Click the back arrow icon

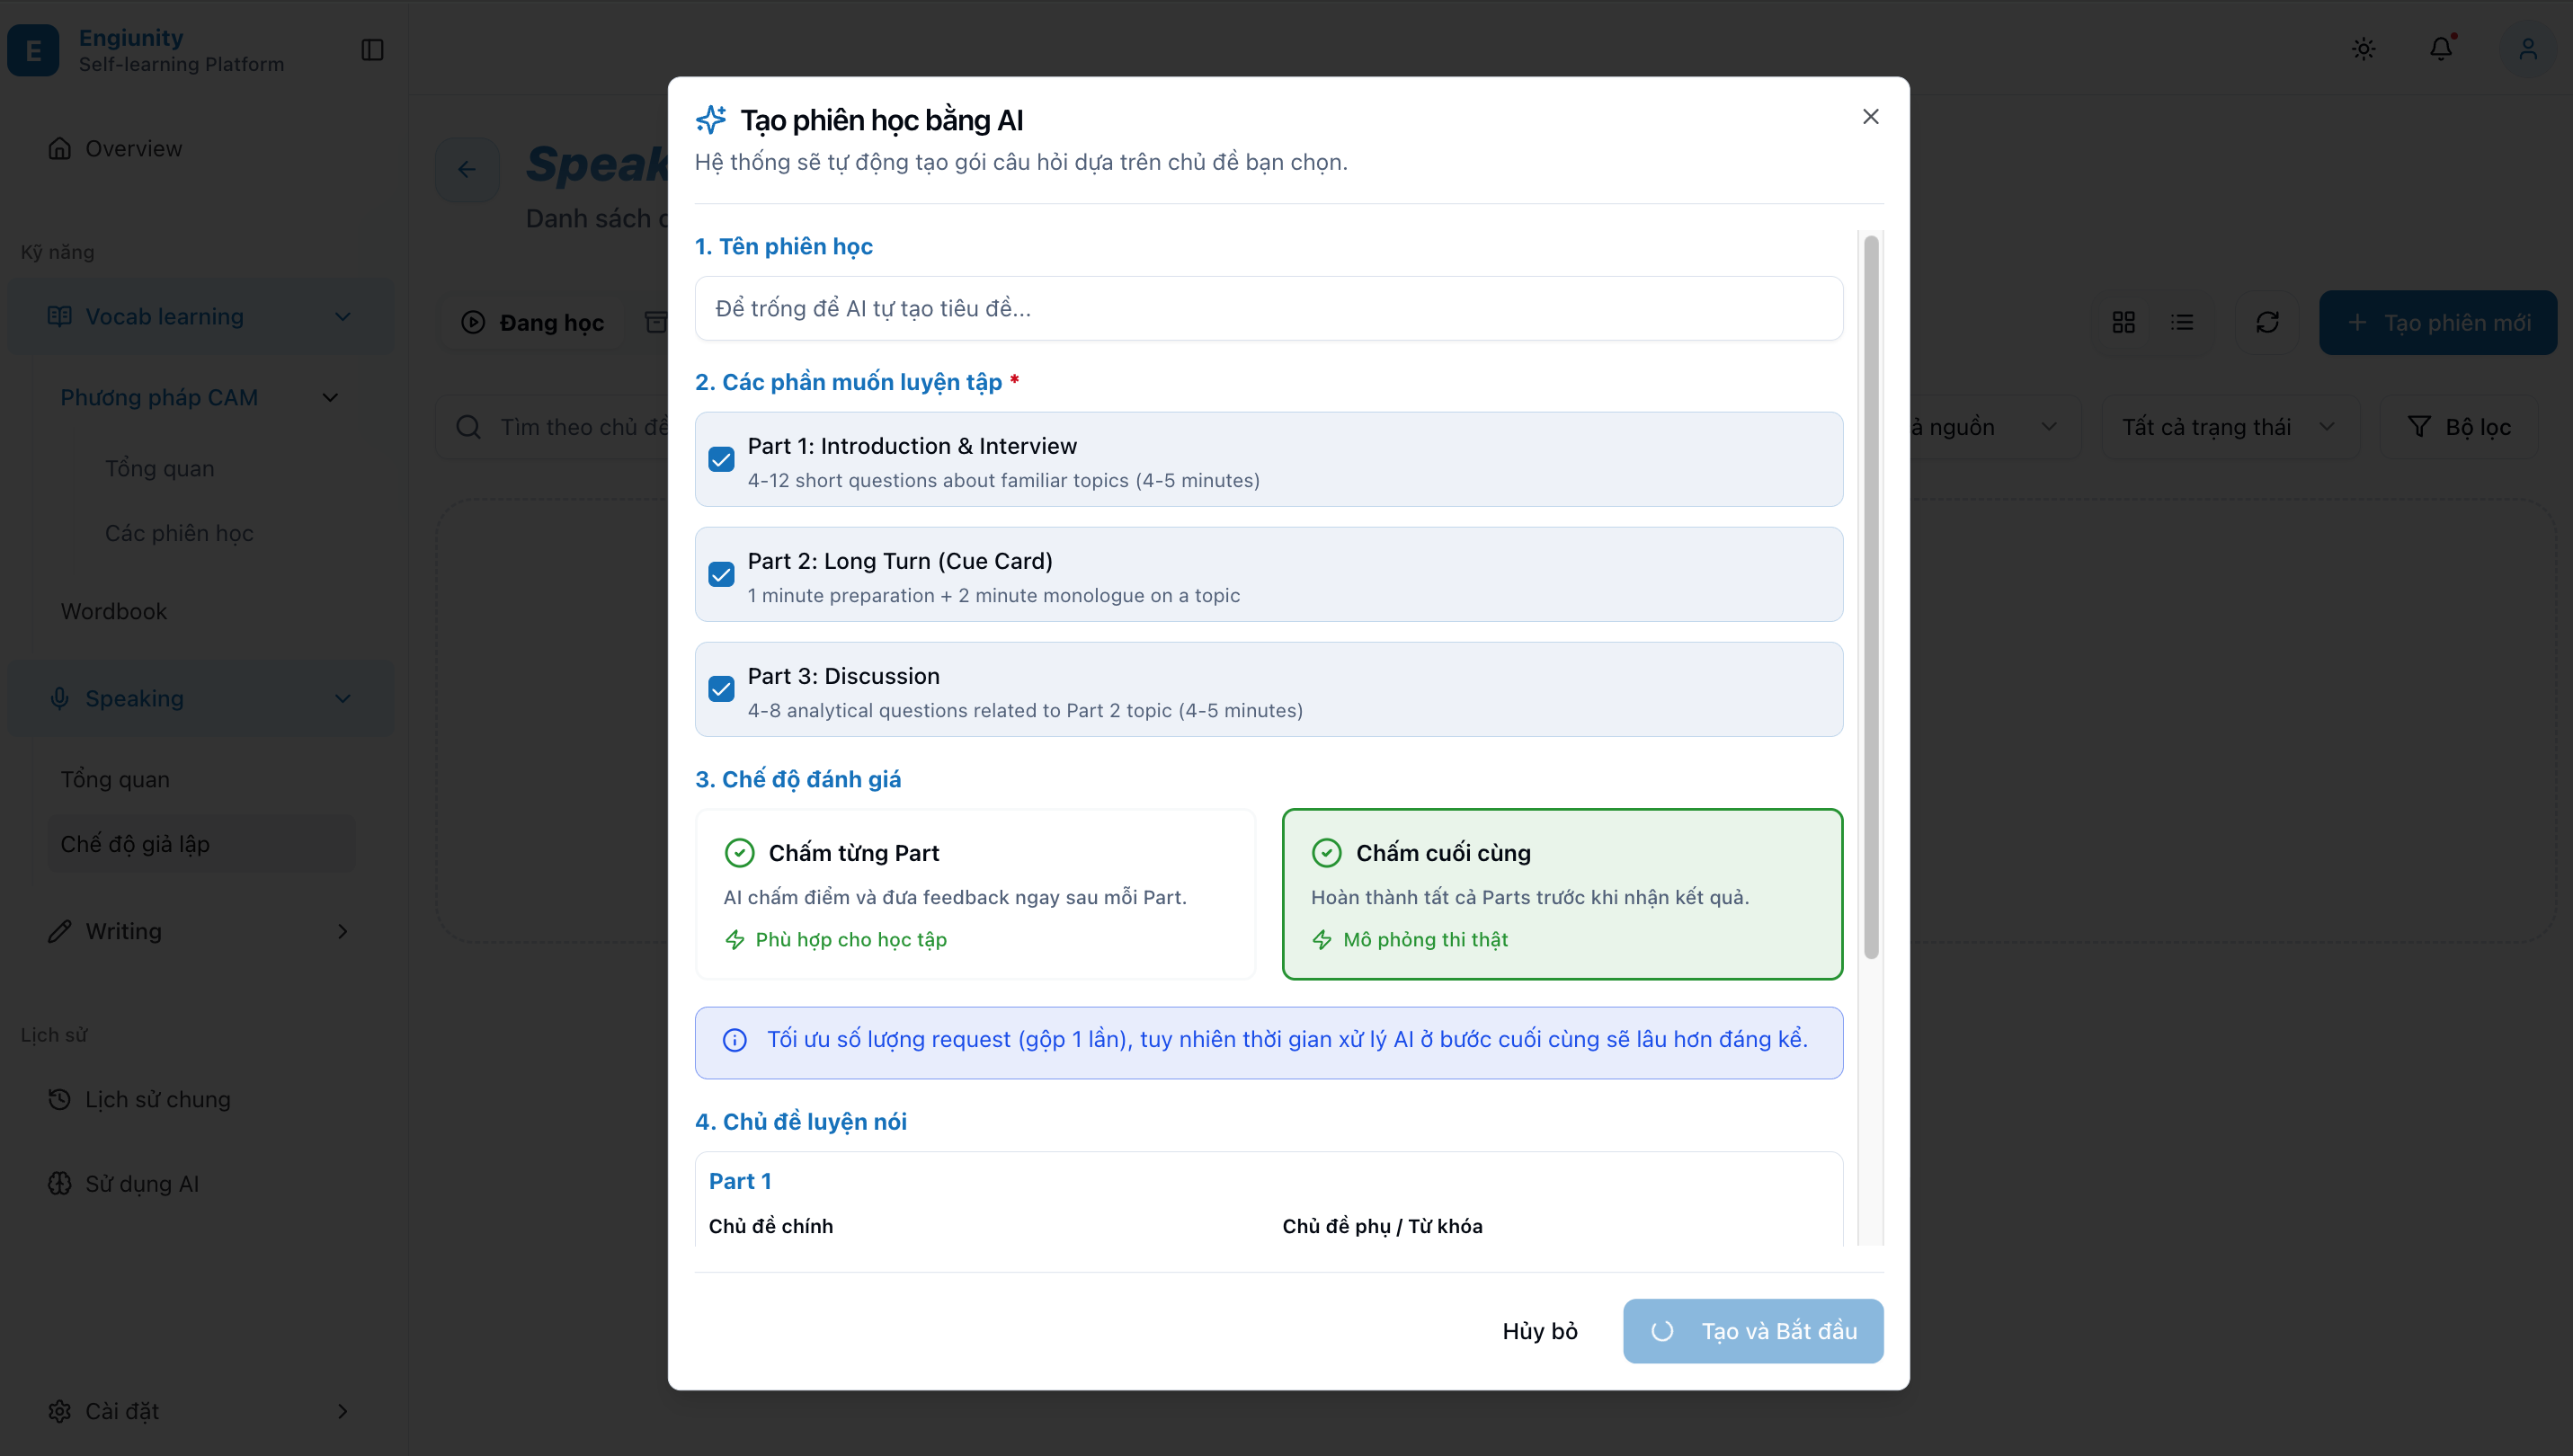pos(467,169)
